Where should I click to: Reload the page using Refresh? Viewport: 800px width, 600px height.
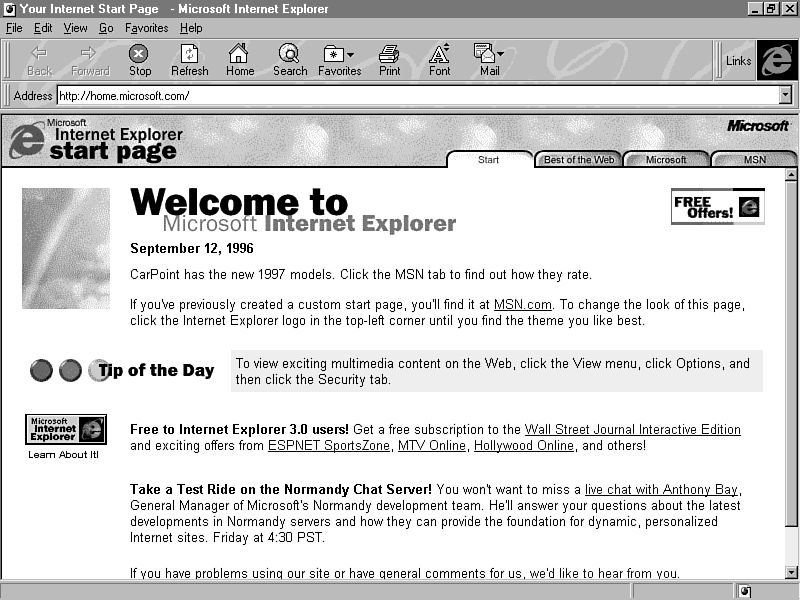click(189, 60)
